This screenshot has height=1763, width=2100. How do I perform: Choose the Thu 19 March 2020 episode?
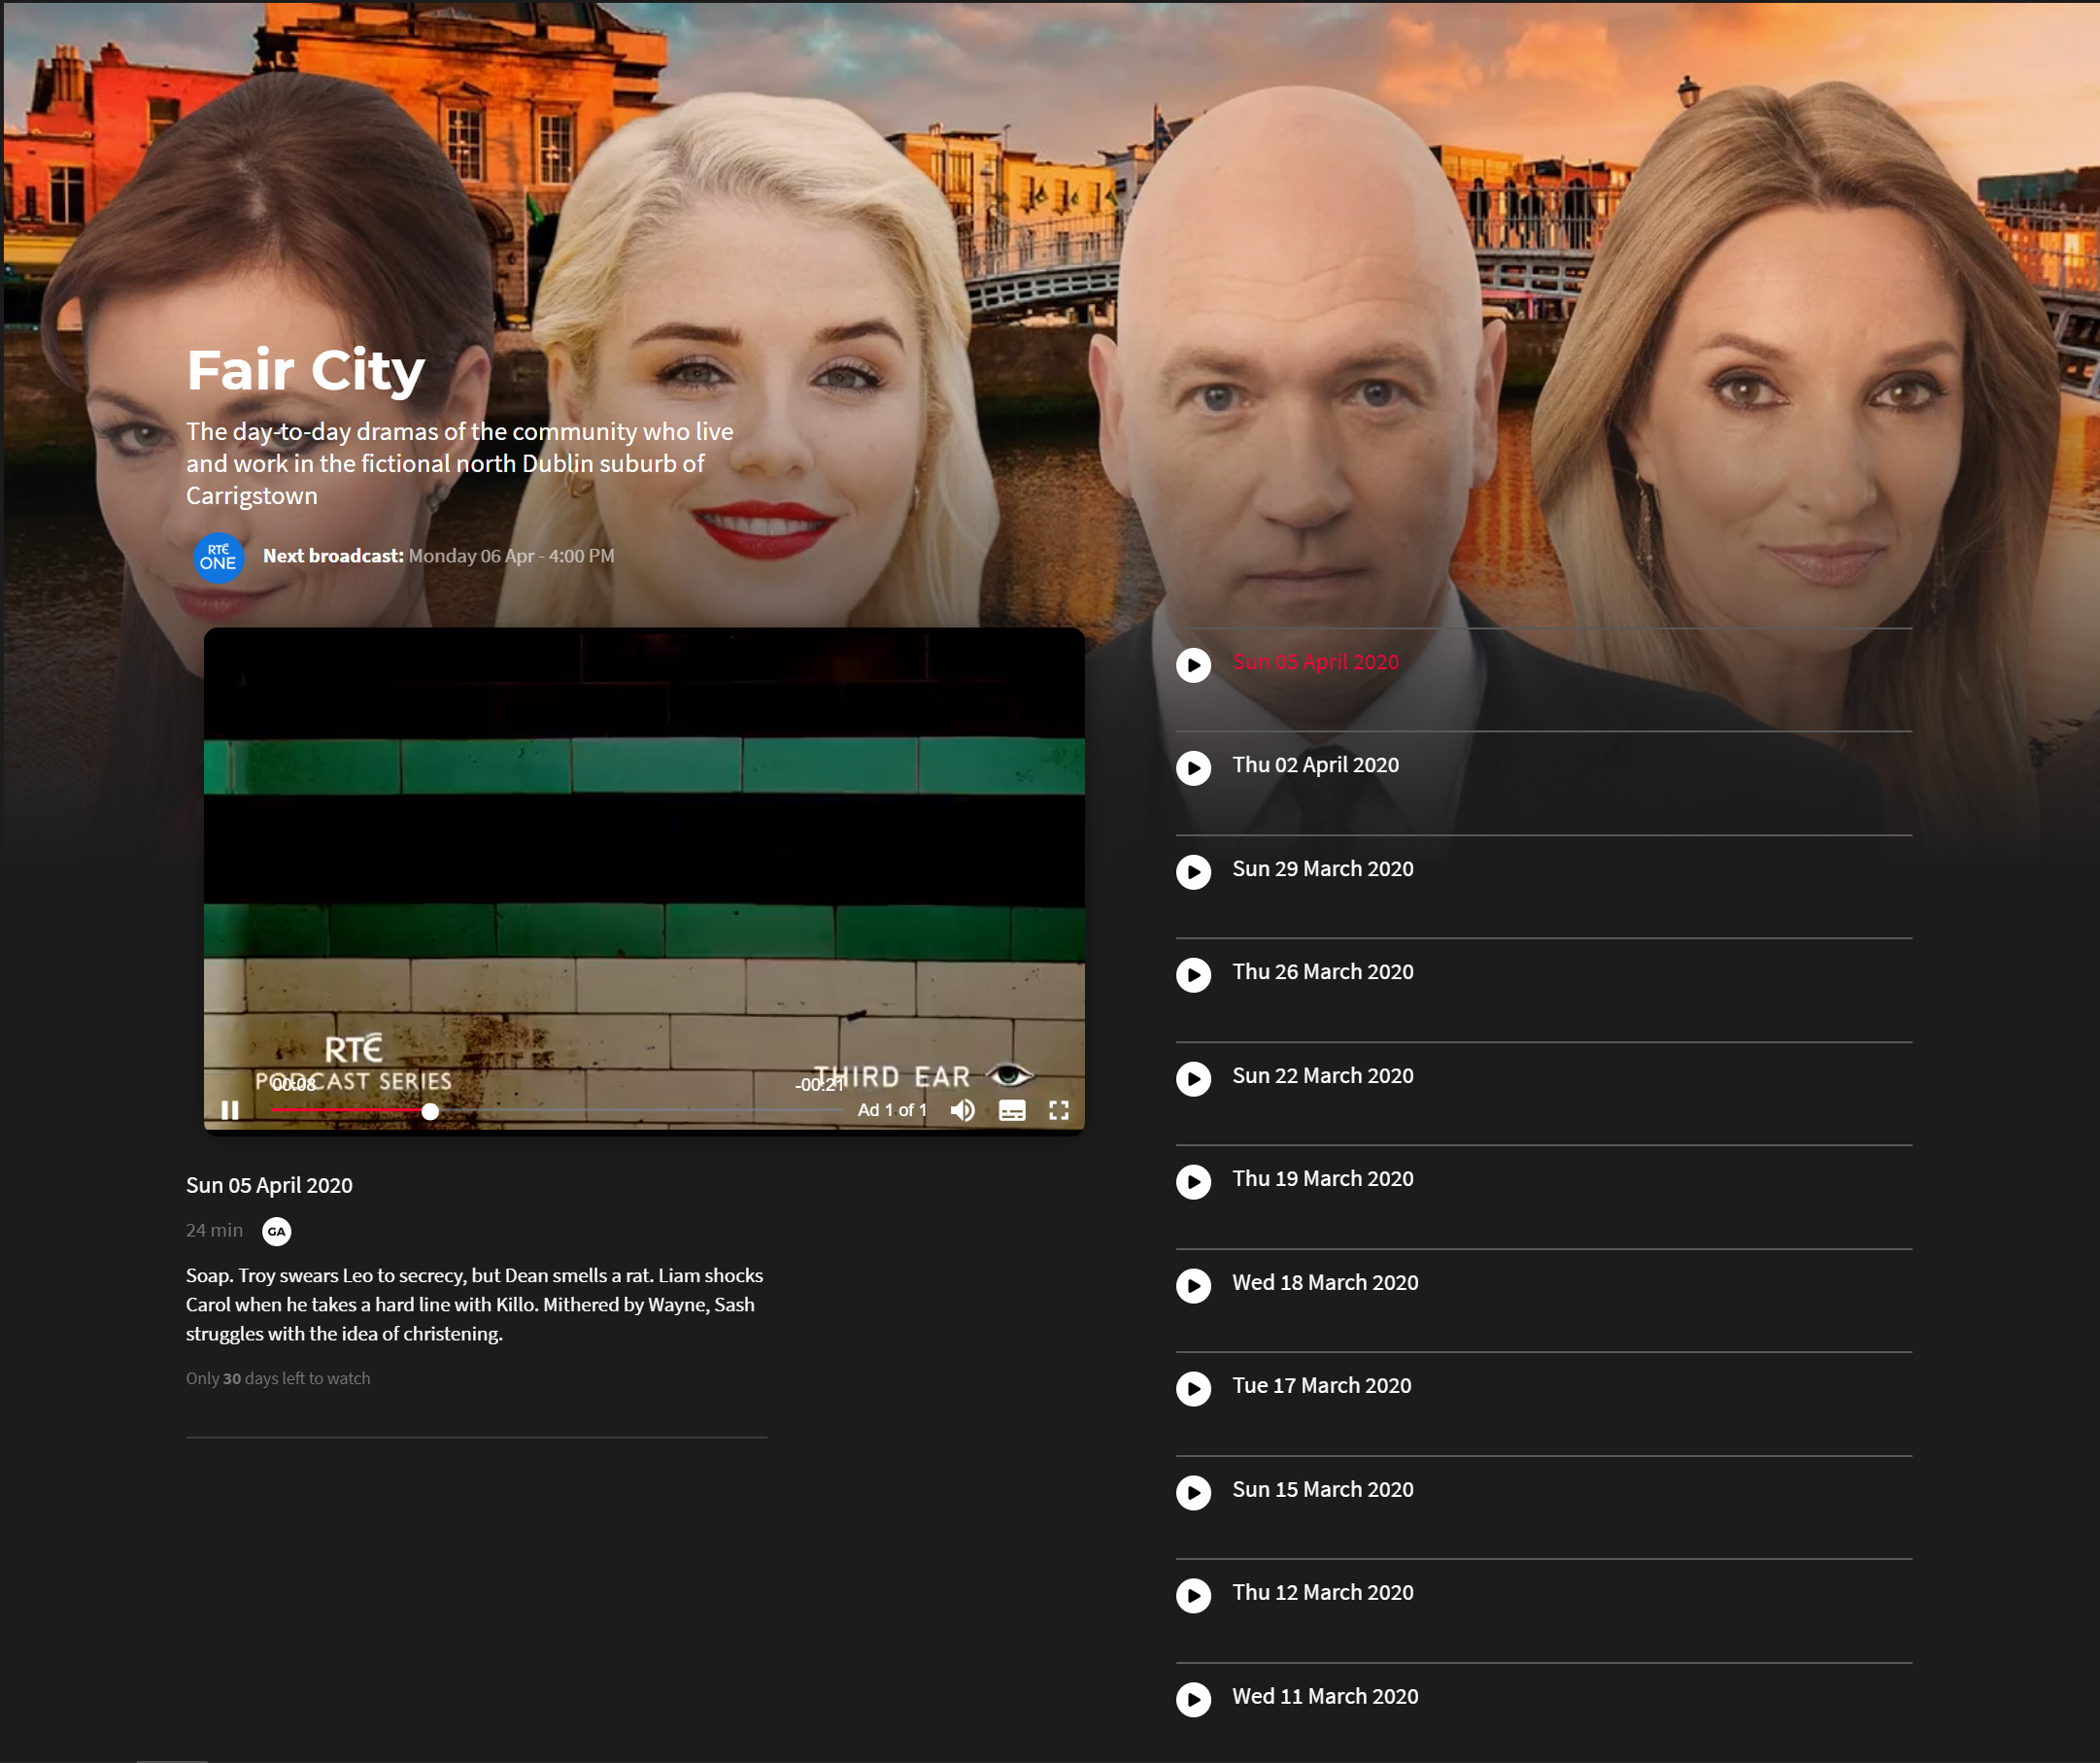click(1322, 1179)
